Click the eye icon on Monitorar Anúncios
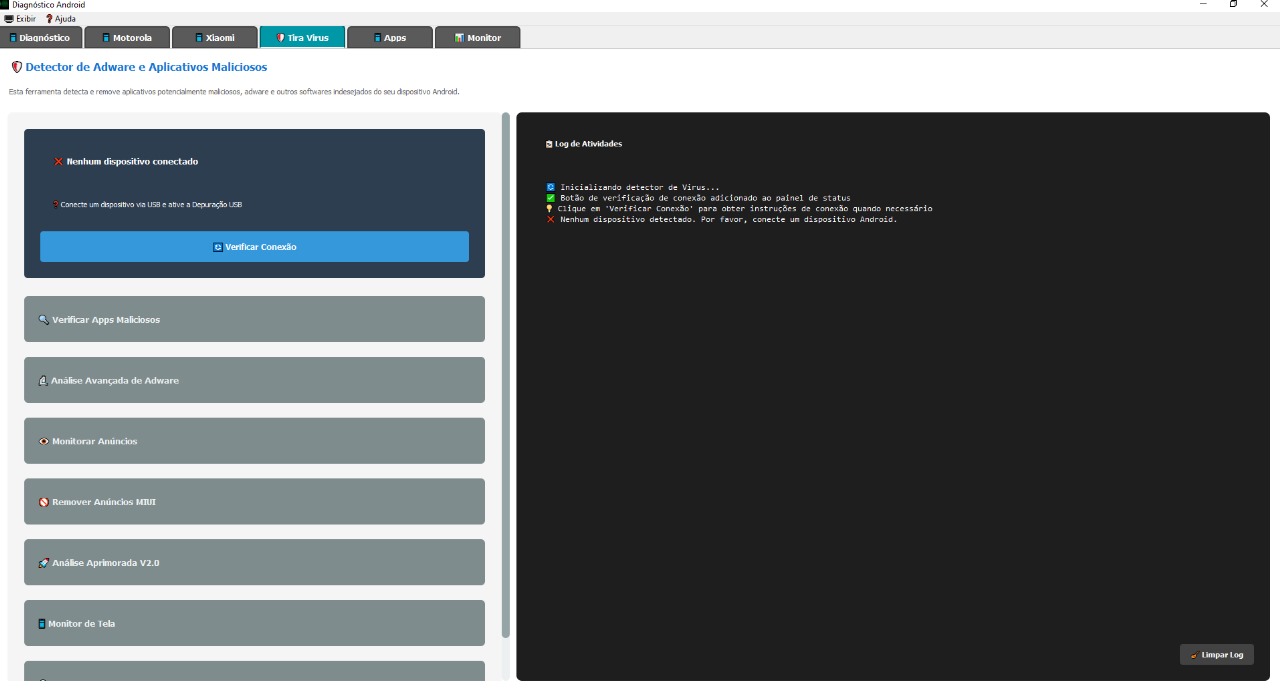 [44, 441]
